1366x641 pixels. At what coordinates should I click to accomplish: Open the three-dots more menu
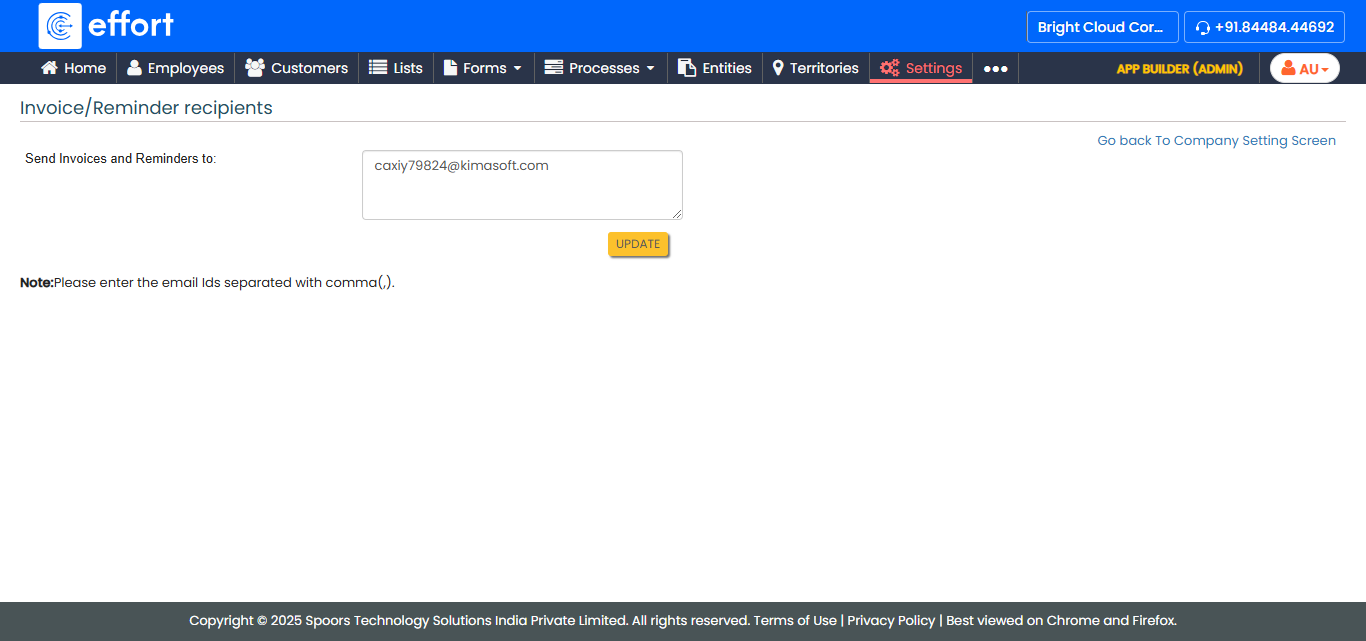[x=995, y=68]
